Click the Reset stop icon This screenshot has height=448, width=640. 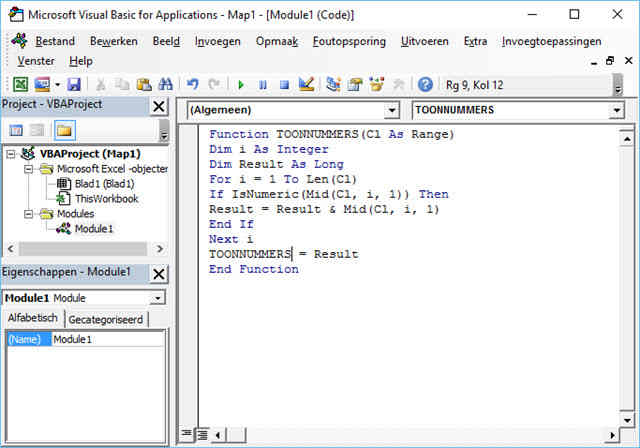[x=284, y=85]
